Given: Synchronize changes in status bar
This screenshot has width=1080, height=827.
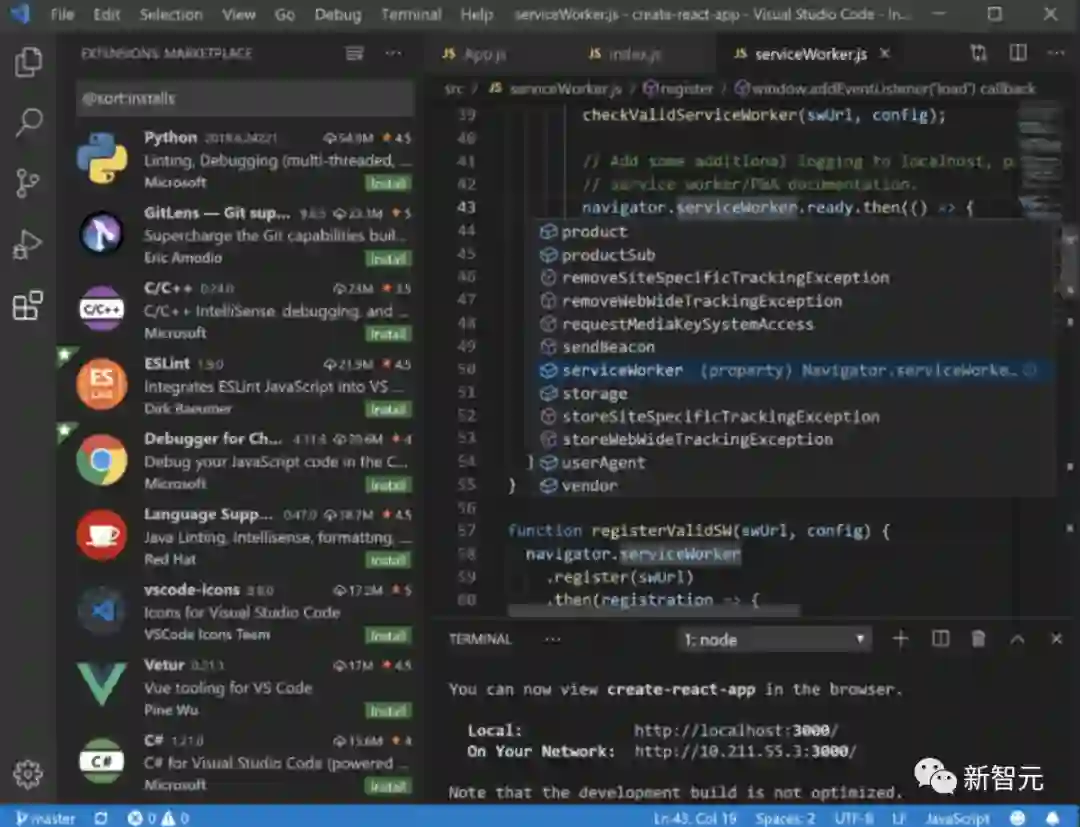Looking at the screenshot, I should point(101,818).
